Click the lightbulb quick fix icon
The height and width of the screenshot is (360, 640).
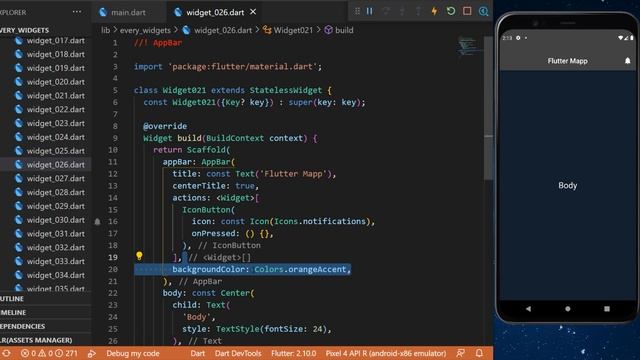point(139,256)
